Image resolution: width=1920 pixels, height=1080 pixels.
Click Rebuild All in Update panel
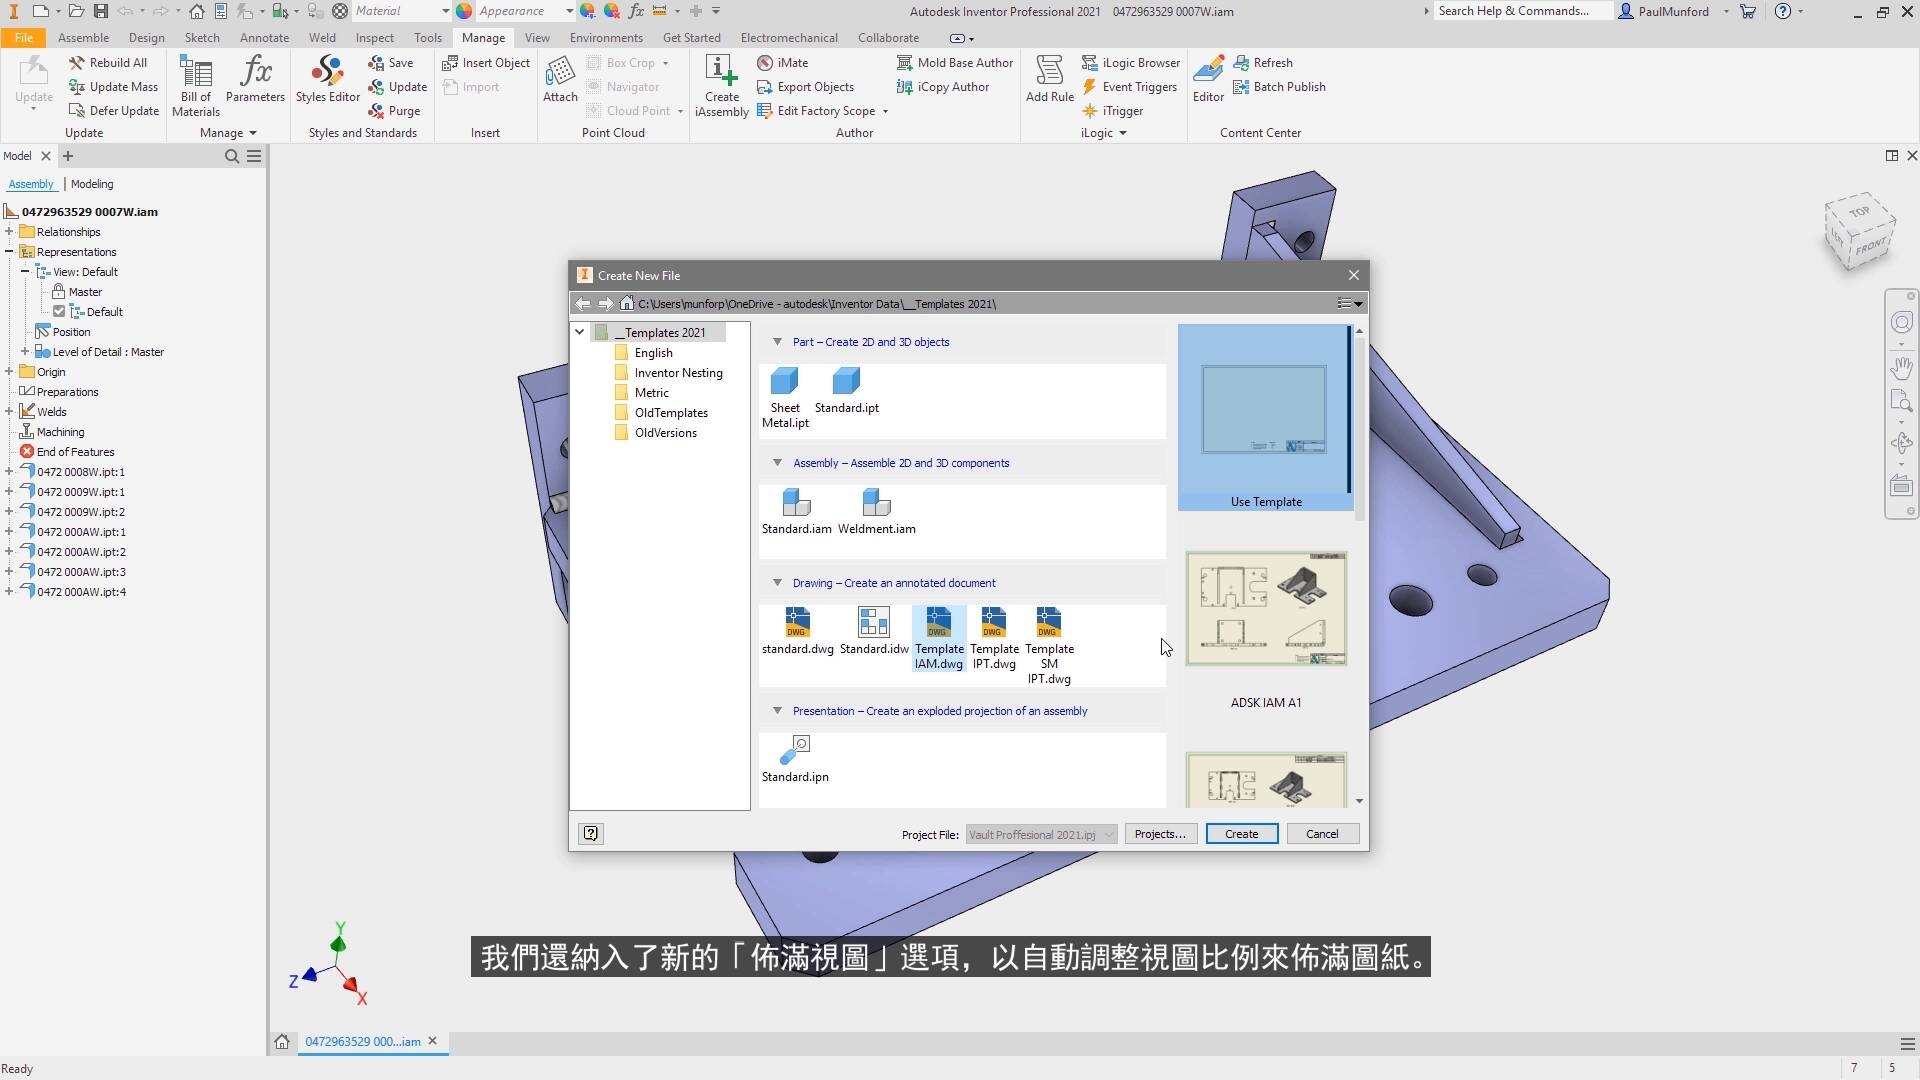108,63
